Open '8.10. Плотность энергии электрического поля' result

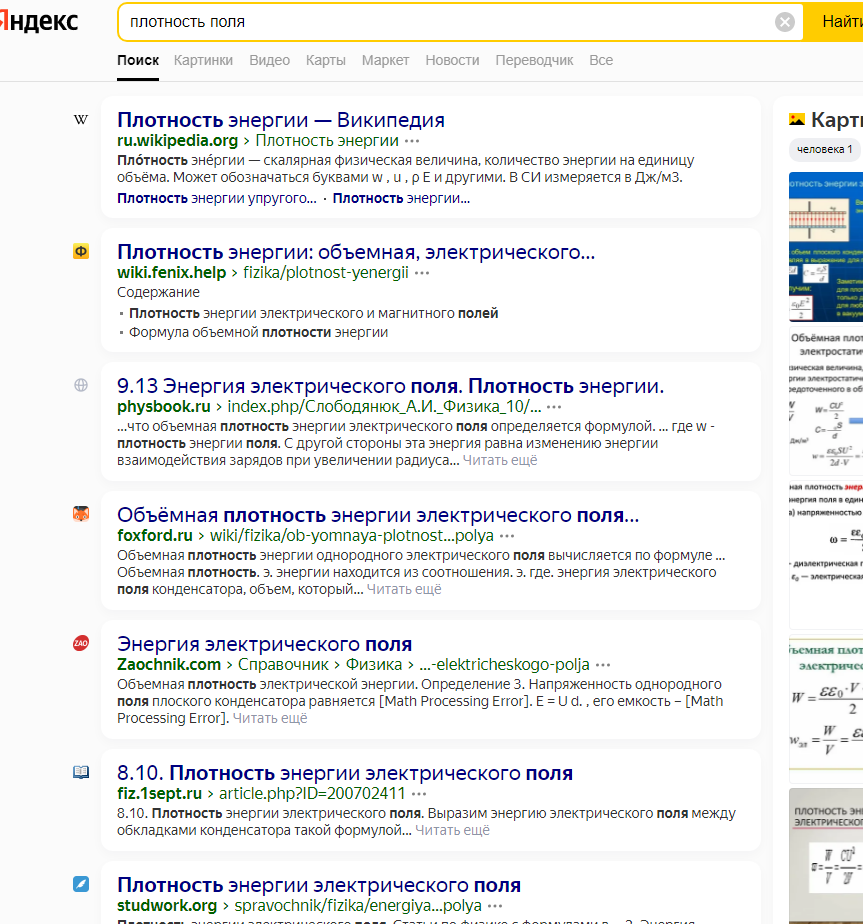point(345,773)
